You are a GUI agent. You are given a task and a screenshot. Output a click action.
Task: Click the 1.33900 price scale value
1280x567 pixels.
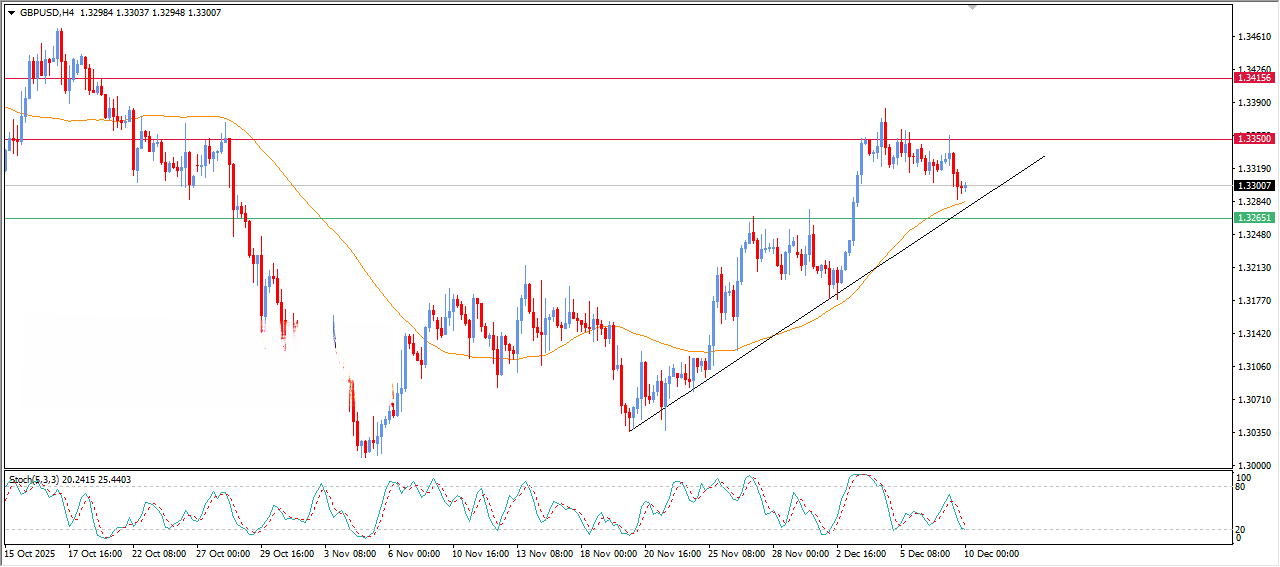coord(1254,103)
